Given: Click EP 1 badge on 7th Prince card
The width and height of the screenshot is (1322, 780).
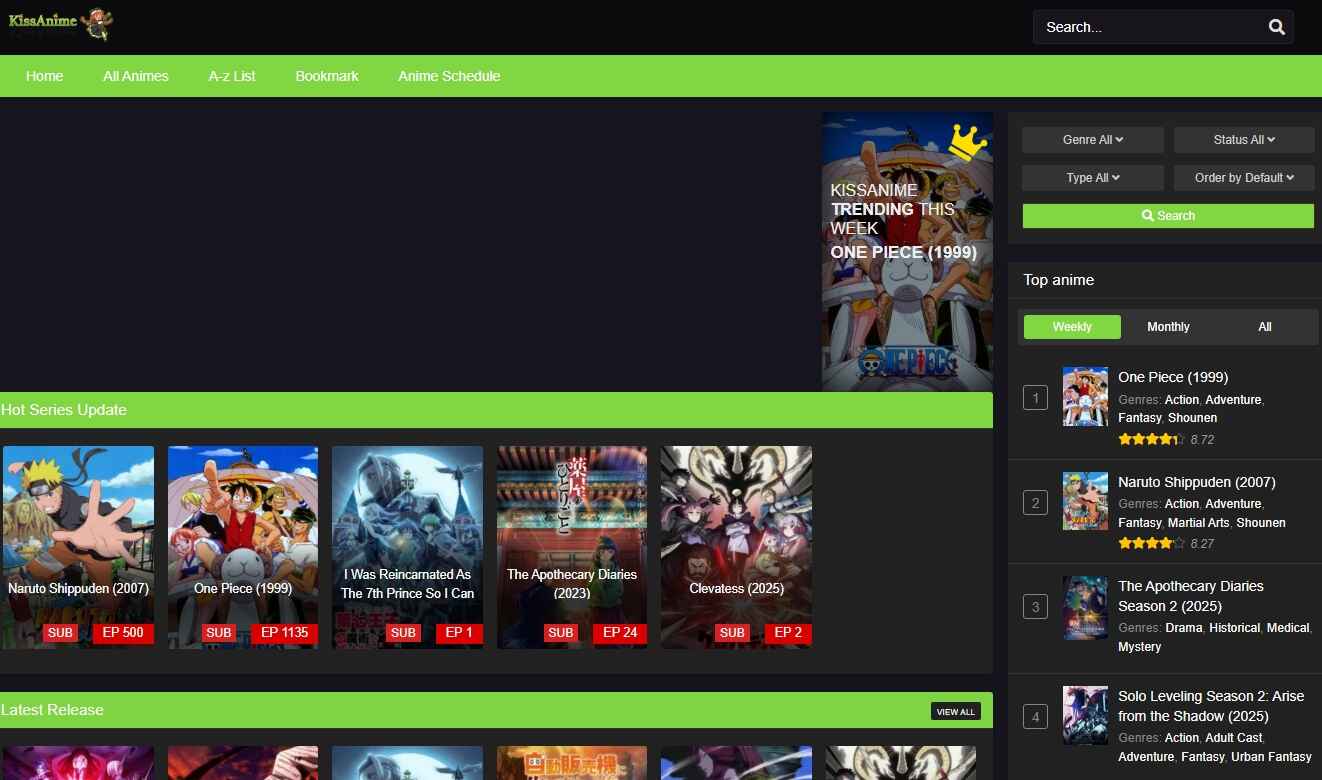Looking at the screenshot, I should pos(459,632).
